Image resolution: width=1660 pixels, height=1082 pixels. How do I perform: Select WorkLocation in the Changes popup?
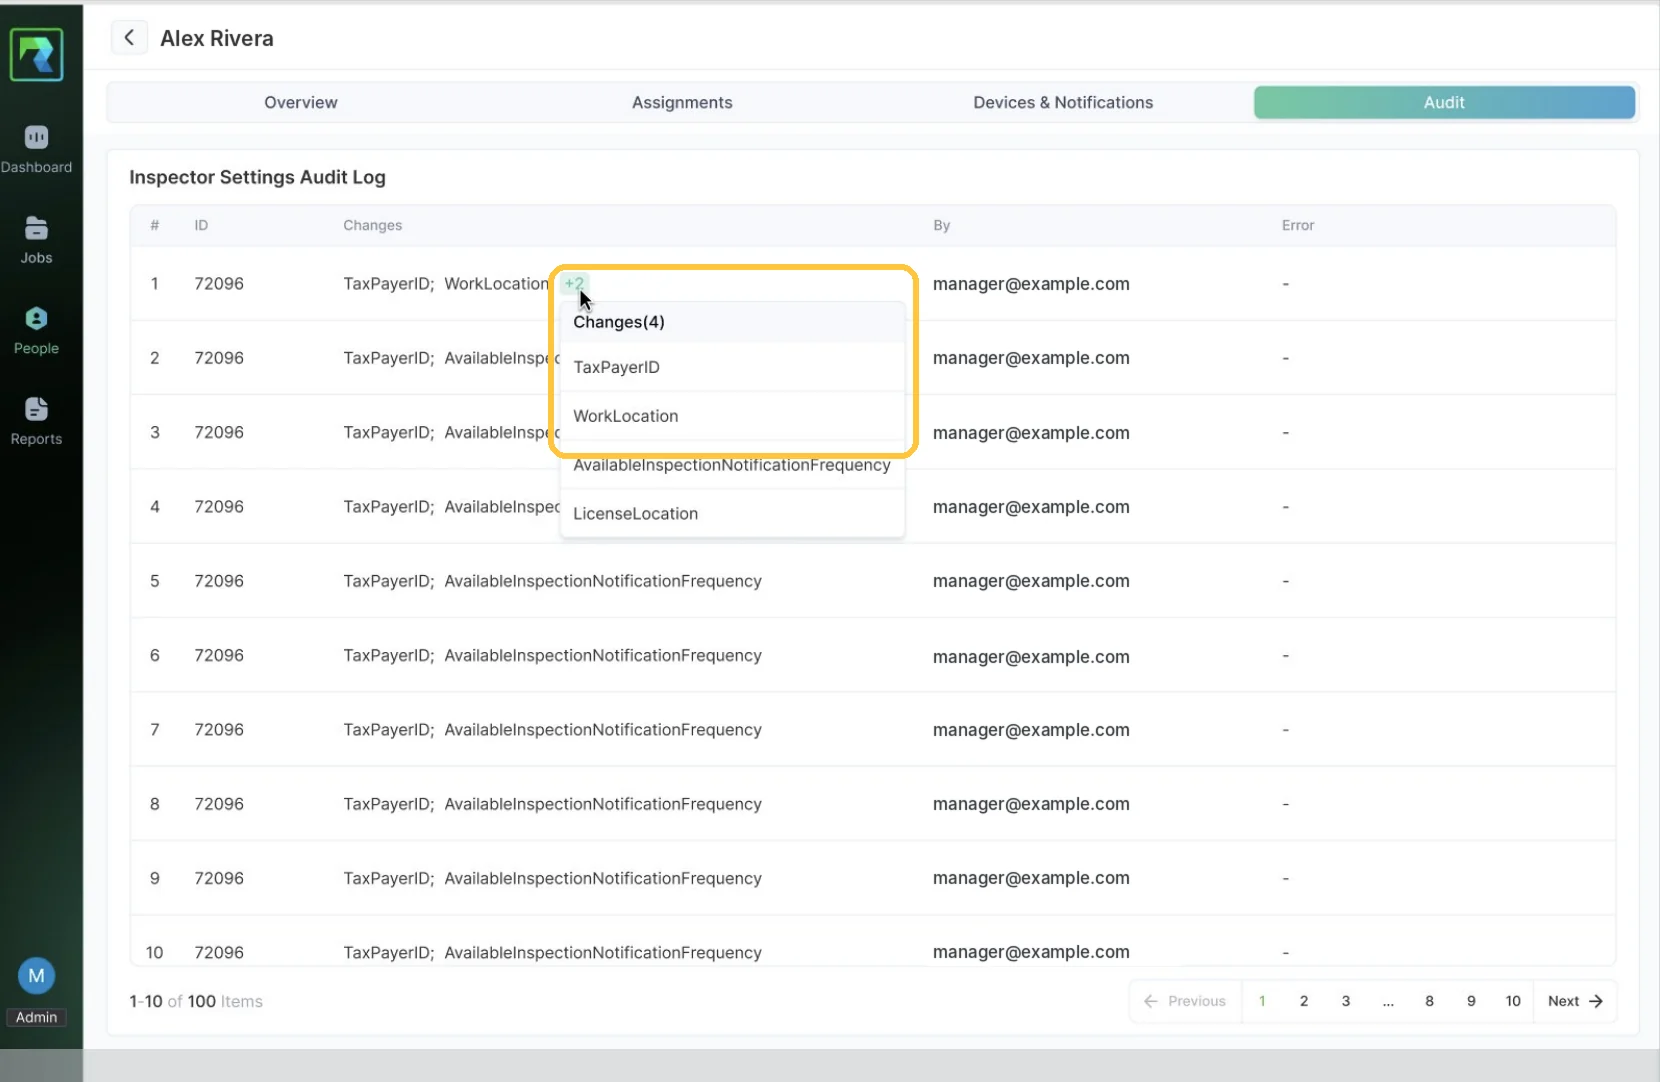732,416
